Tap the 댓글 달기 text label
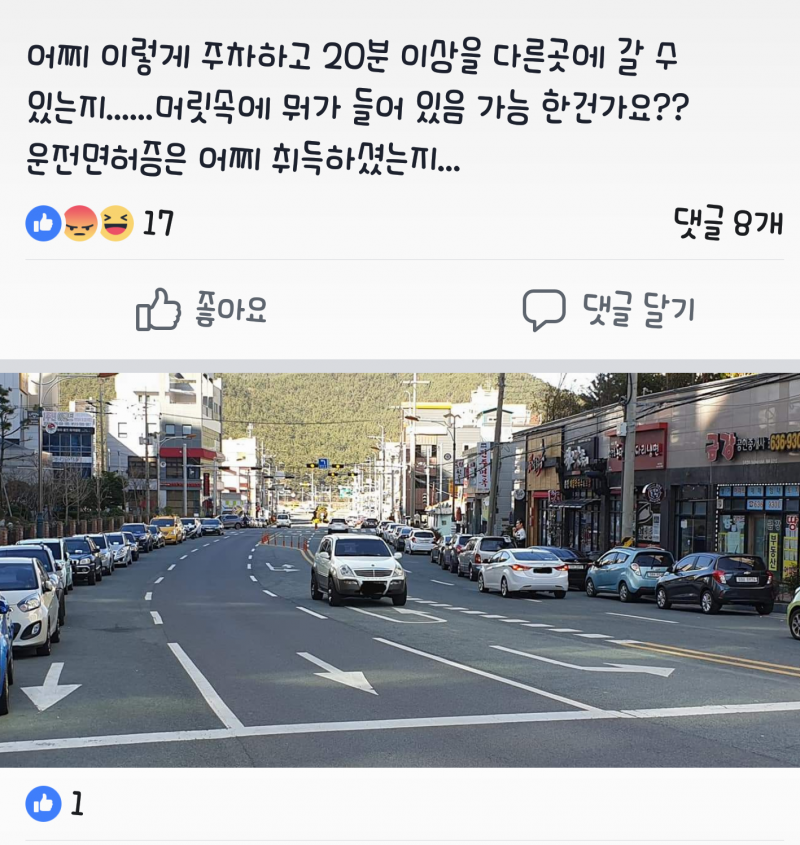Image resolution: width=800 pixels, height=845 pixels. pos(639,309)
